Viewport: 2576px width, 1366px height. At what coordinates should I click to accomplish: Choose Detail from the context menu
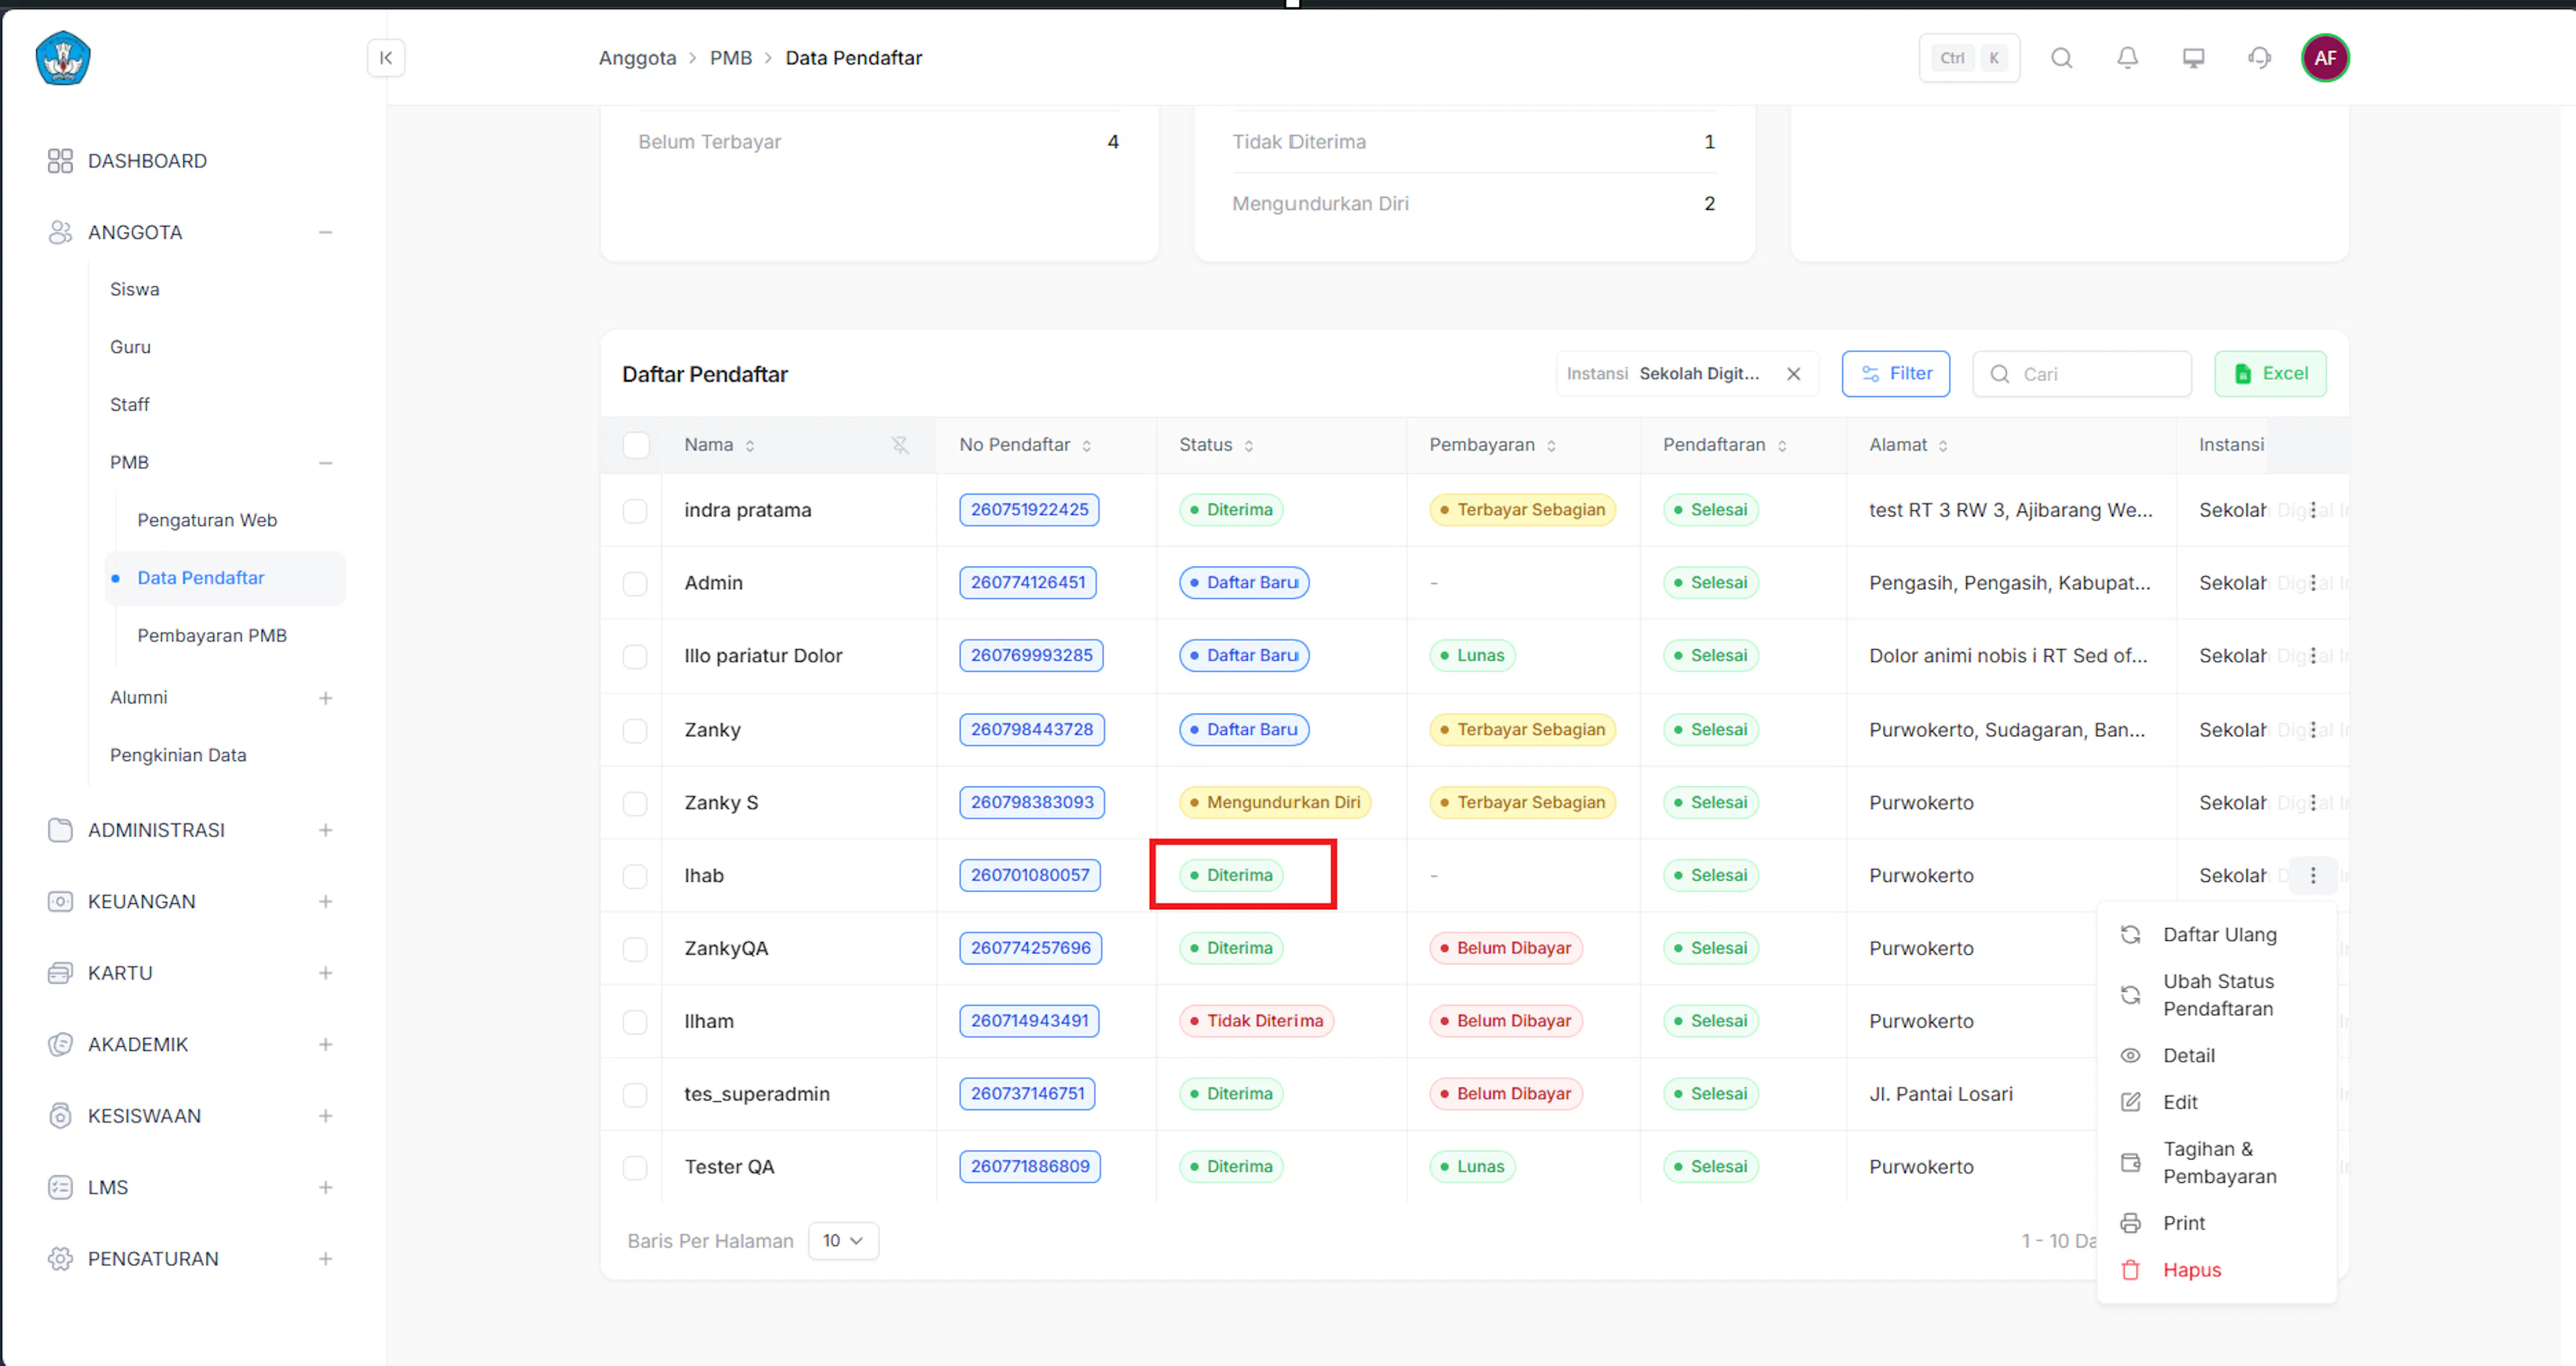pyautogui.click(x=2218, y=1056)
